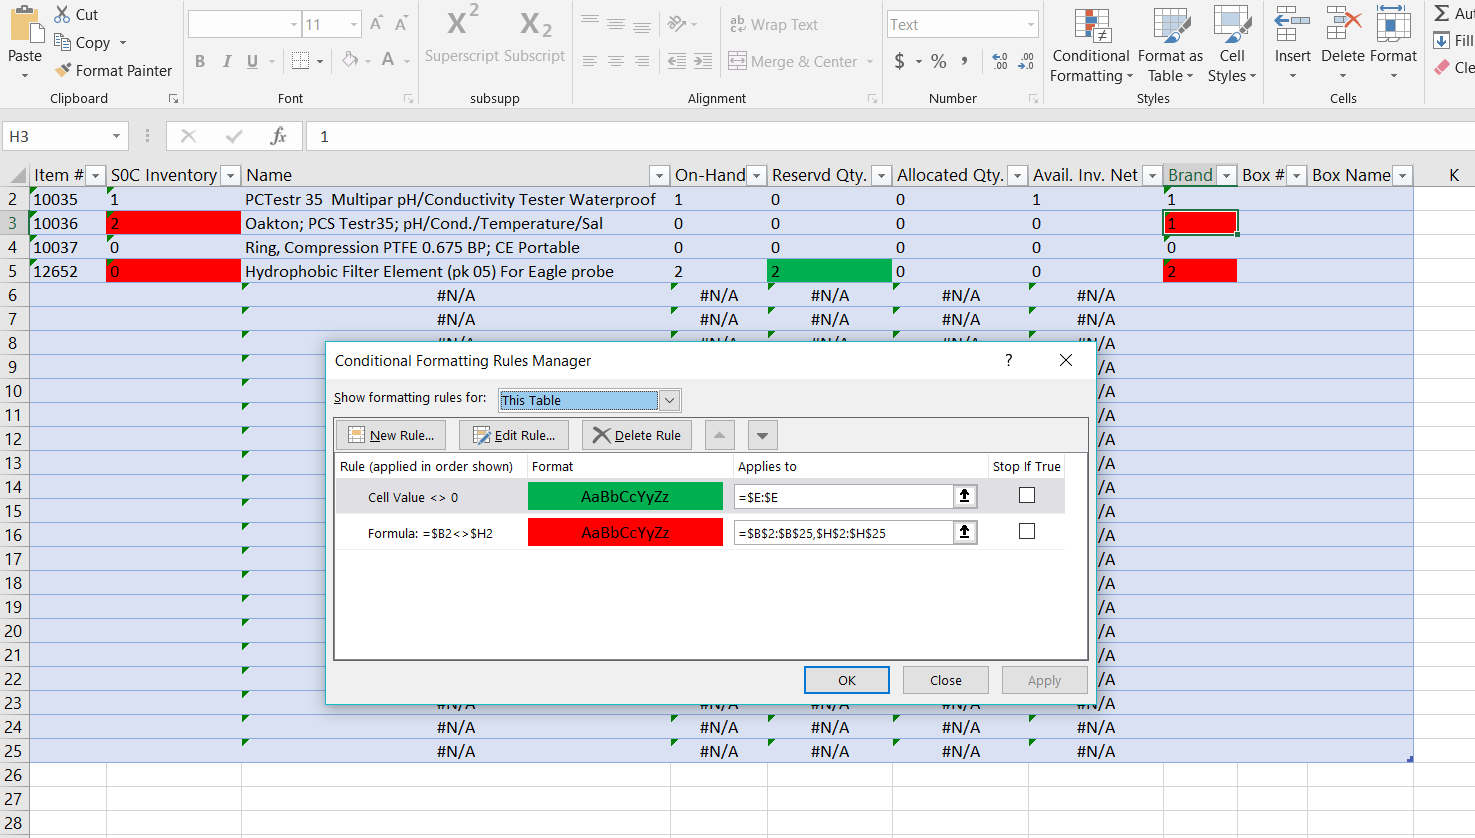Click Increase Decimal
The height and width of the screenshot is (838, 1475).
[x=1000, y=61]
